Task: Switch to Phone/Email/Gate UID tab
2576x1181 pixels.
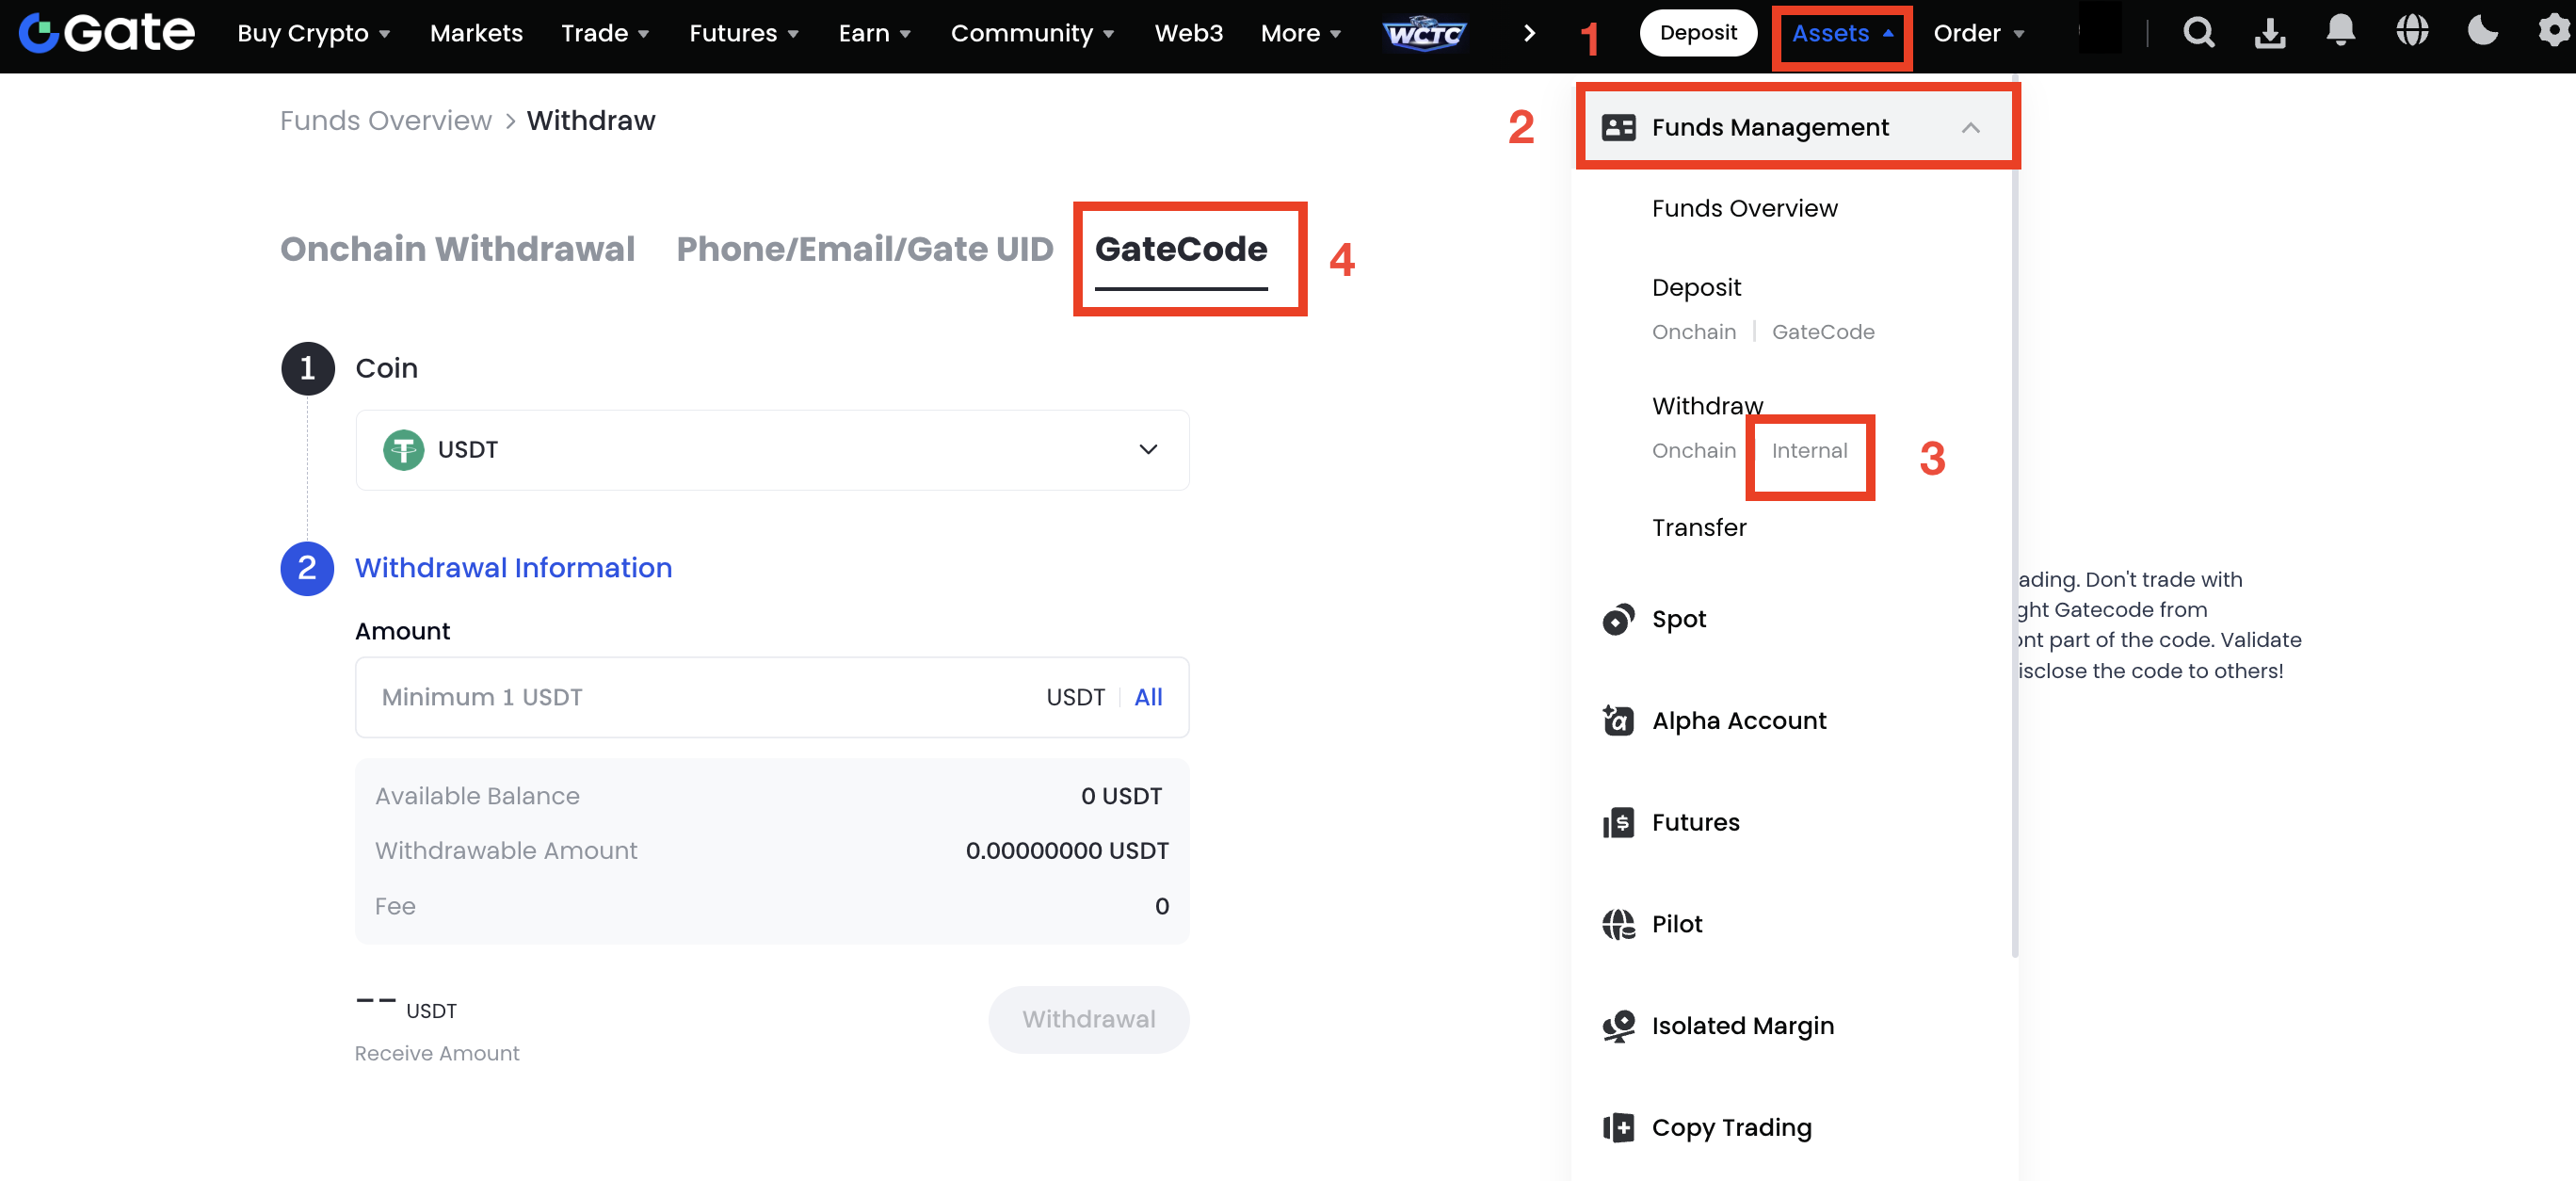Action: [x=864, y=249]
